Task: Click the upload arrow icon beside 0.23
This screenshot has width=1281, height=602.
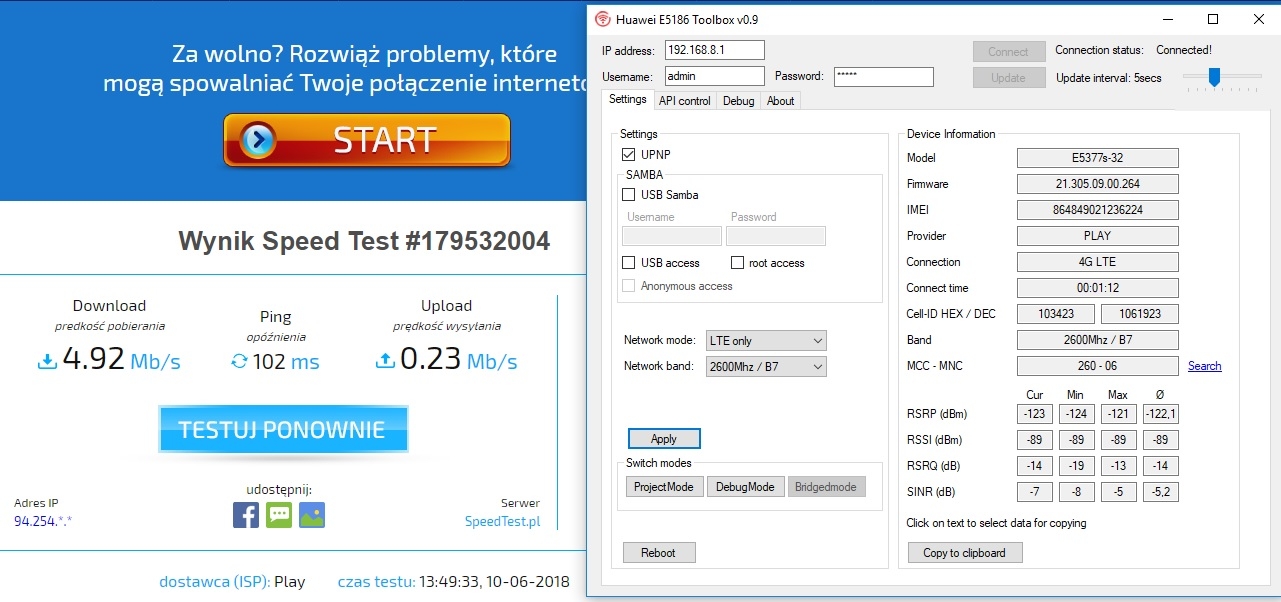Action: coord(385,361)
